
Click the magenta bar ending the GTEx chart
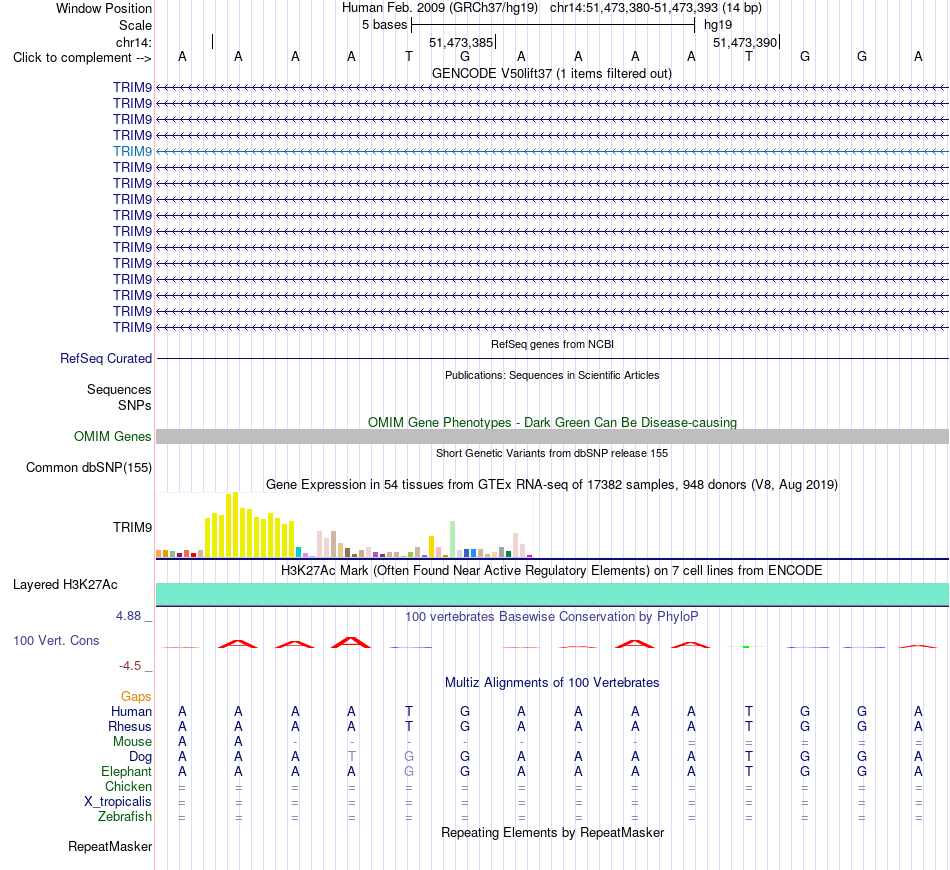[x=530, y=556]
